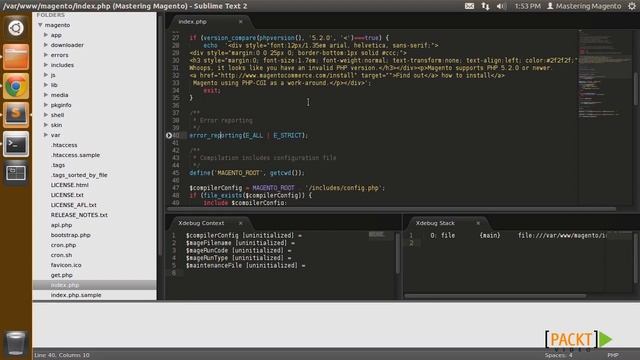640x360 pixels.
Task: Click the Xdebug Stack horizontal scrollbar
Action: (x=495, y=296)
